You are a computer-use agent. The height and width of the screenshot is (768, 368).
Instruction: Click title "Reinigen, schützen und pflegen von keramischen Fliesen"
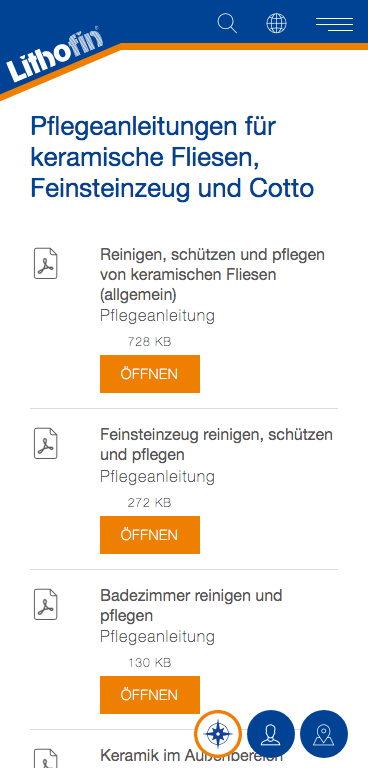213,275
